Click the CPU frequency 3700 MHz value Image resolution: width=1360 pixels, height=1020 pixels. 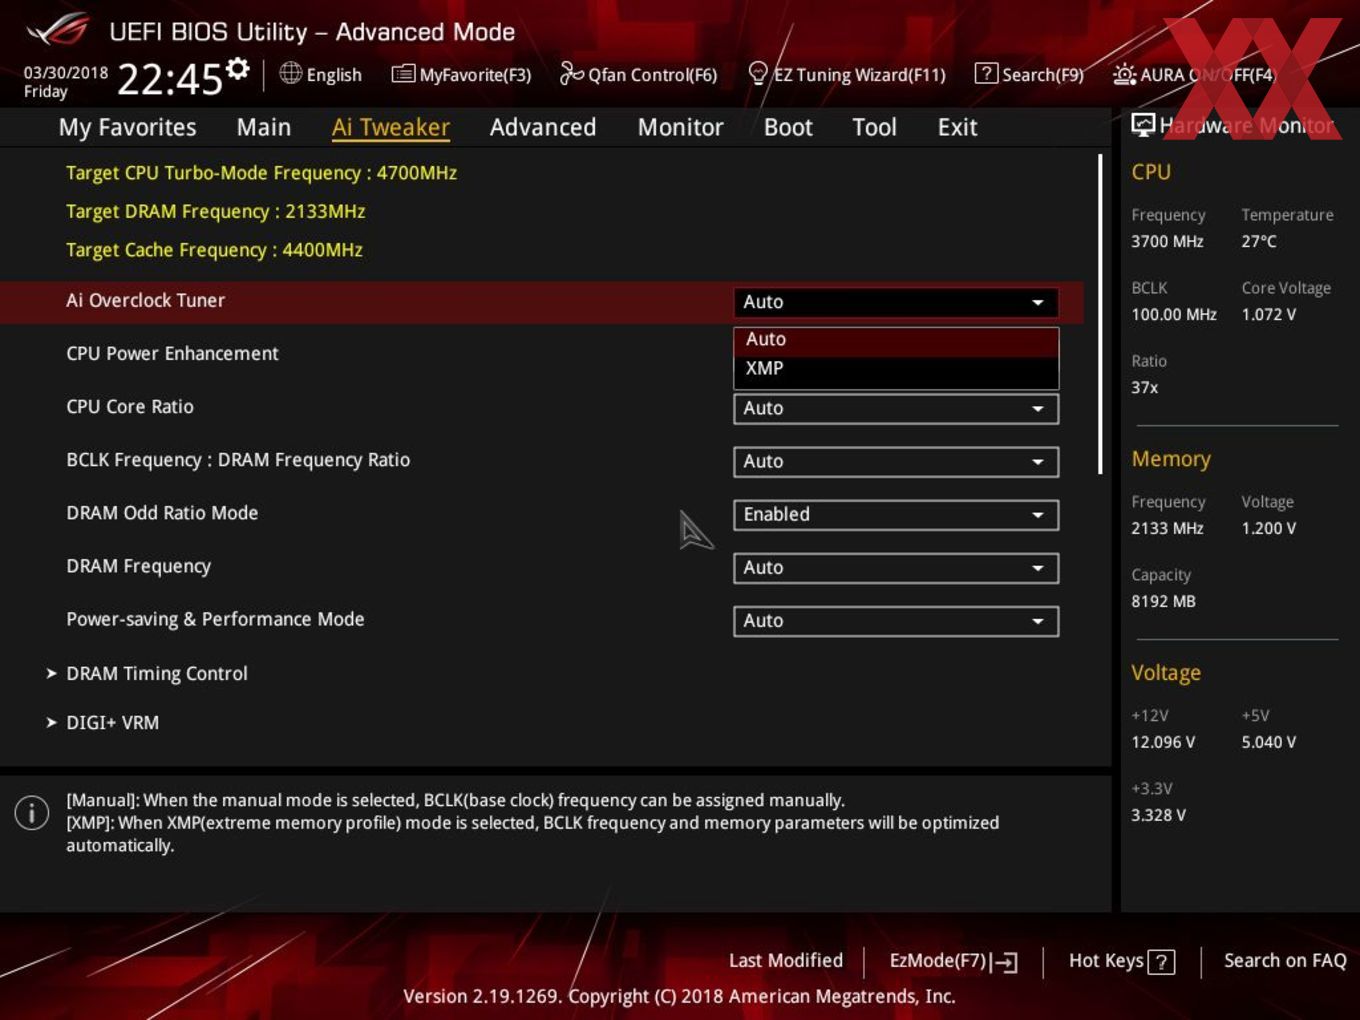tap(1167, 241)
